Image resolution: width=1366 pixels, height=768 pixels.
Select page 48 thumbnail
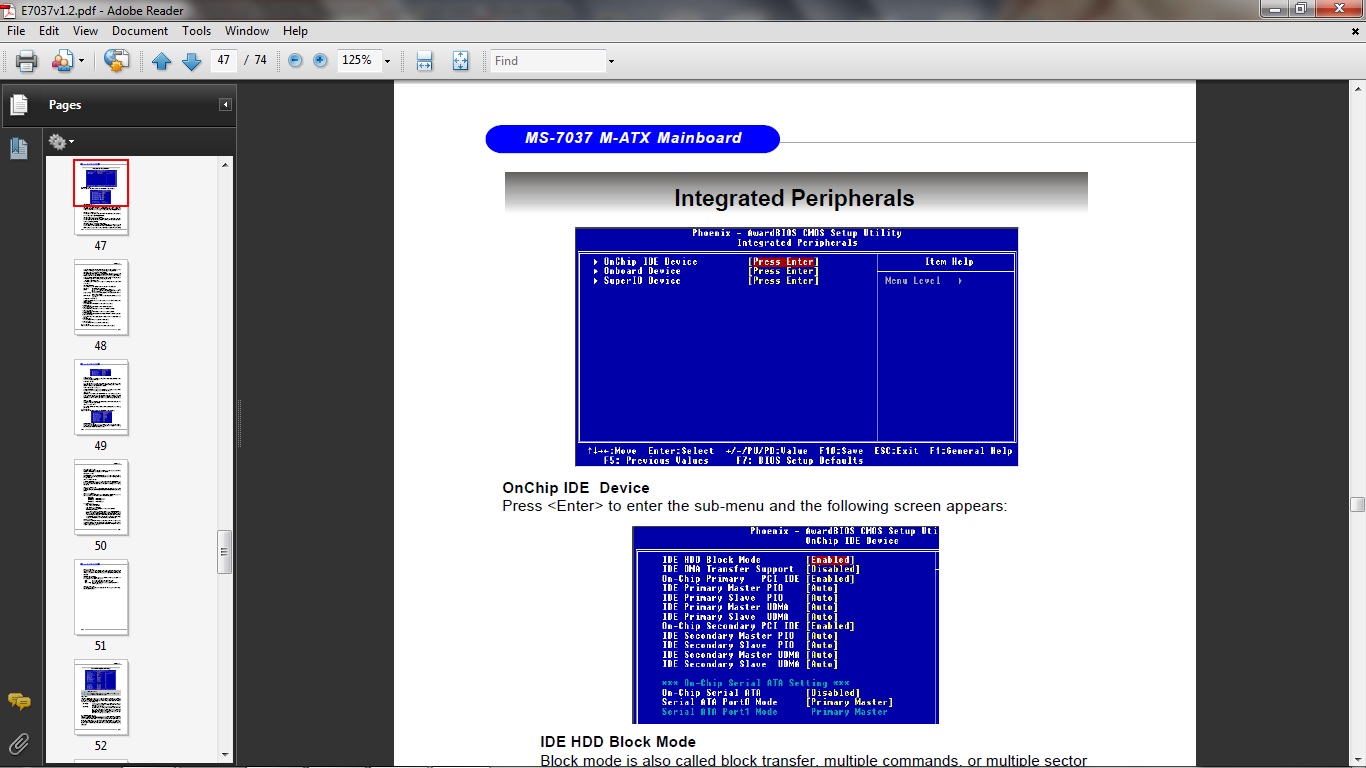click(101, 297)
